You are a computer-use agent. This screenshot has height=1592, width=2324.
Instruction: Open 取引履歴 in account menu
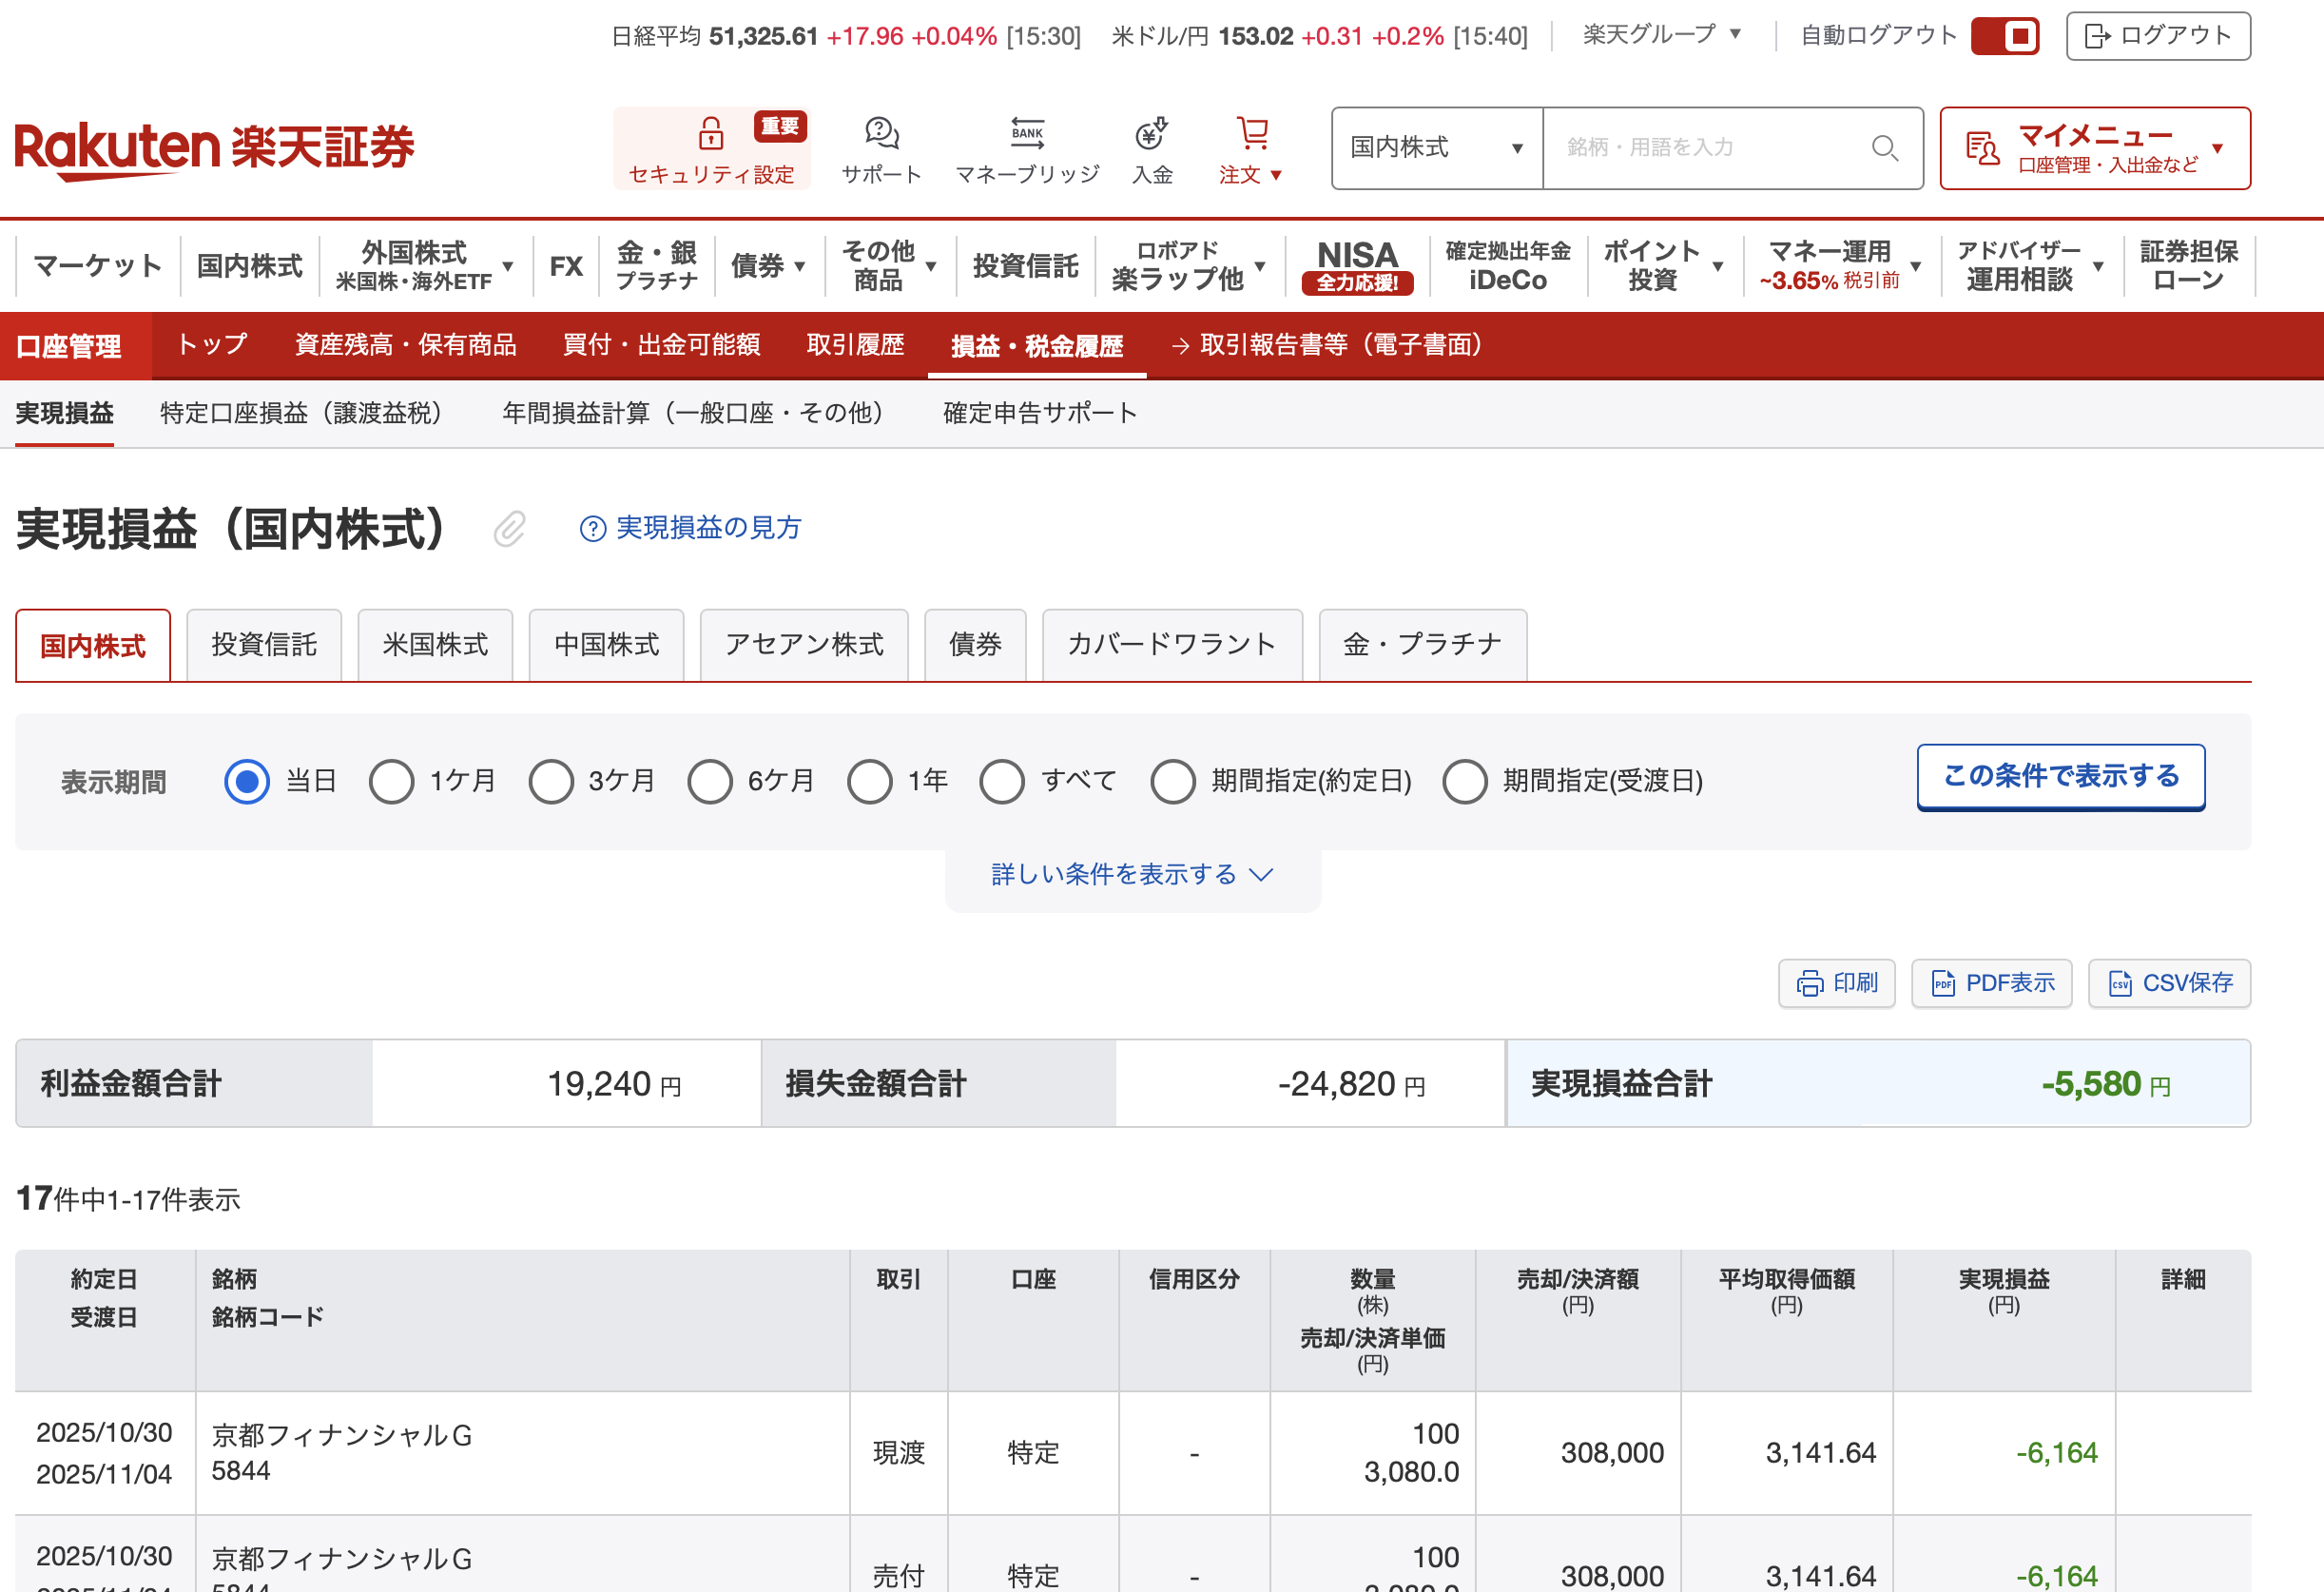pyautogui.click(x=855, y=345)
